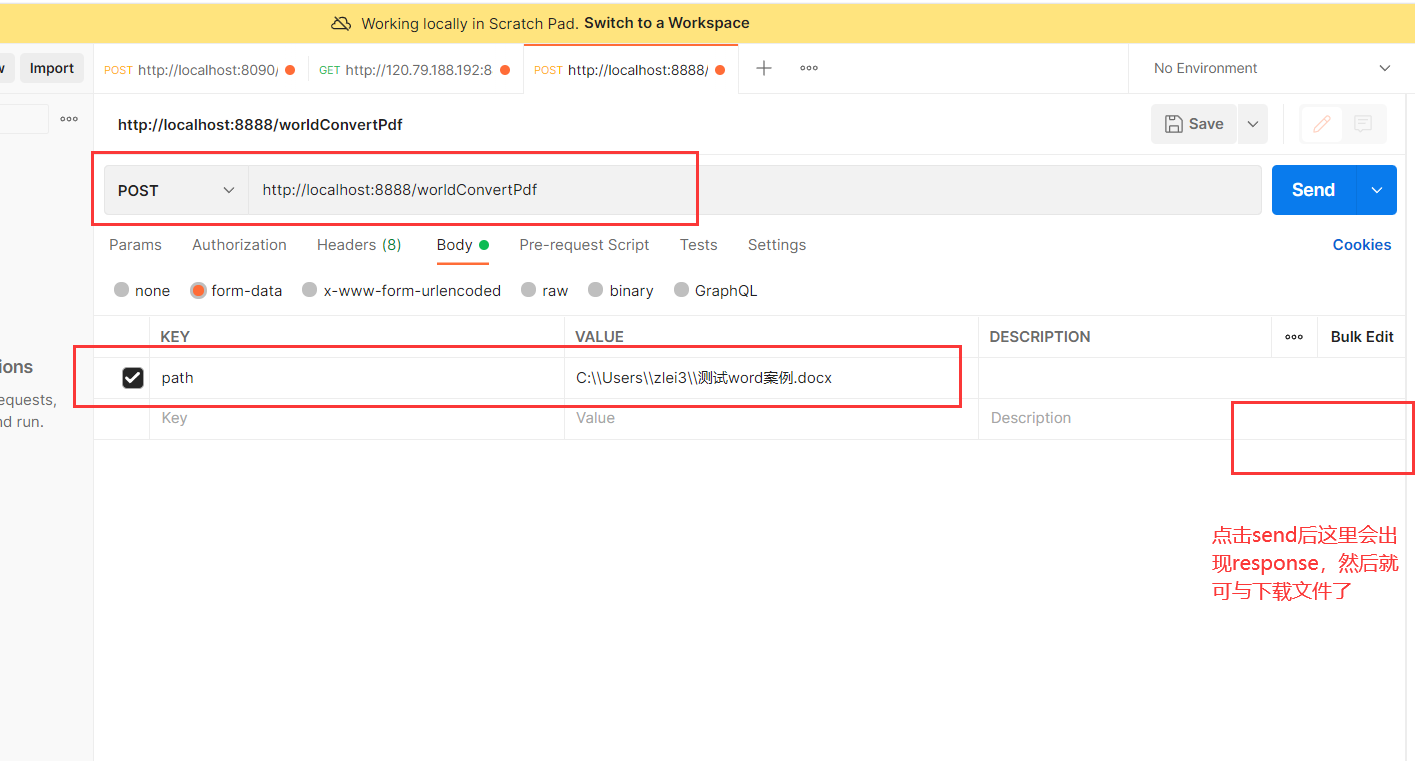1415x761 pixels.
Task: Click the cloud-off Scratch Pad icon
Action: point(342,23)
